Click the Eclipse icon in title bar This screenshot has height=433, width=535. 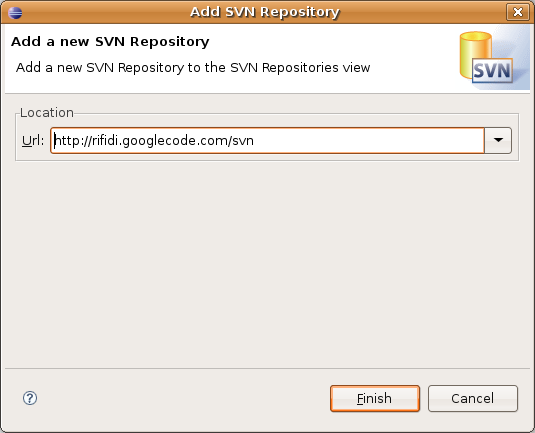(15, 13)
